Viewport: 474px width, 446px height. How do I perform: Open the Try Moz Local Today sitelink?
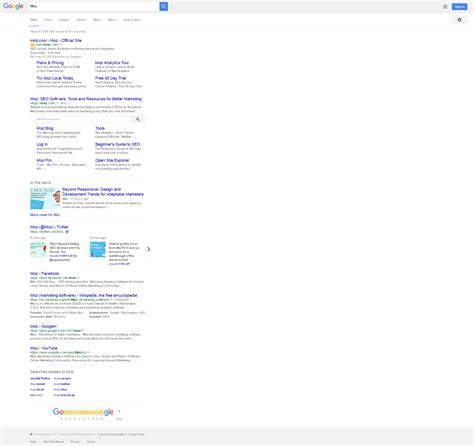(x=55, y=78)
